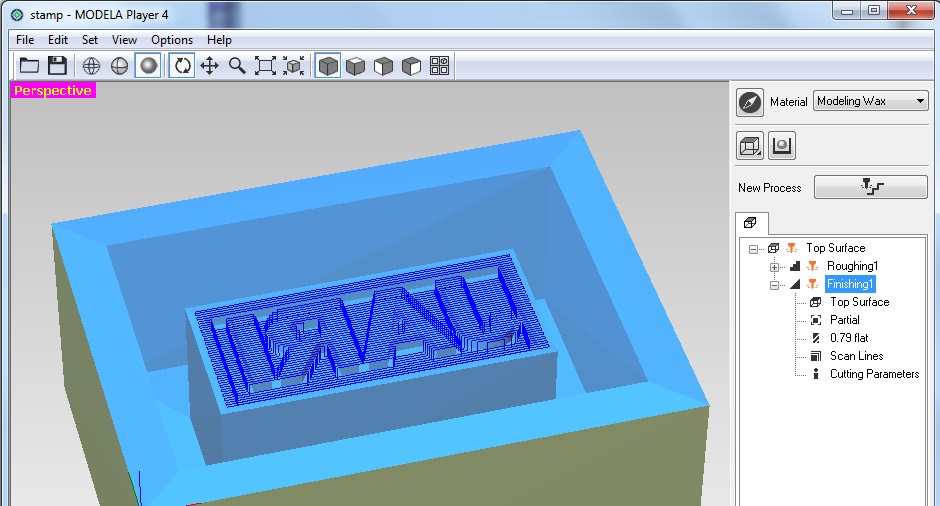Select Top Surface under Finishing1
This screenshot has height=506, width=940.
tap(859, 302)
